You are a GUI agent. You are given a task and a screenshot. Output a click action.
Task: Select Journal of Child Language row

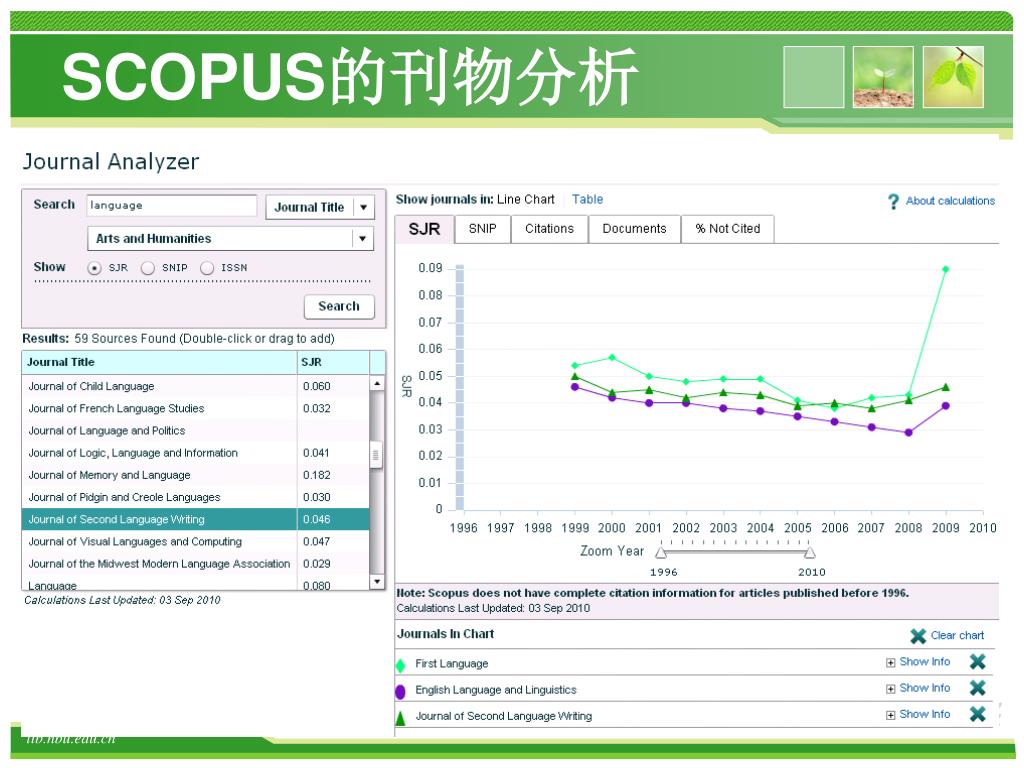[195, 387]
